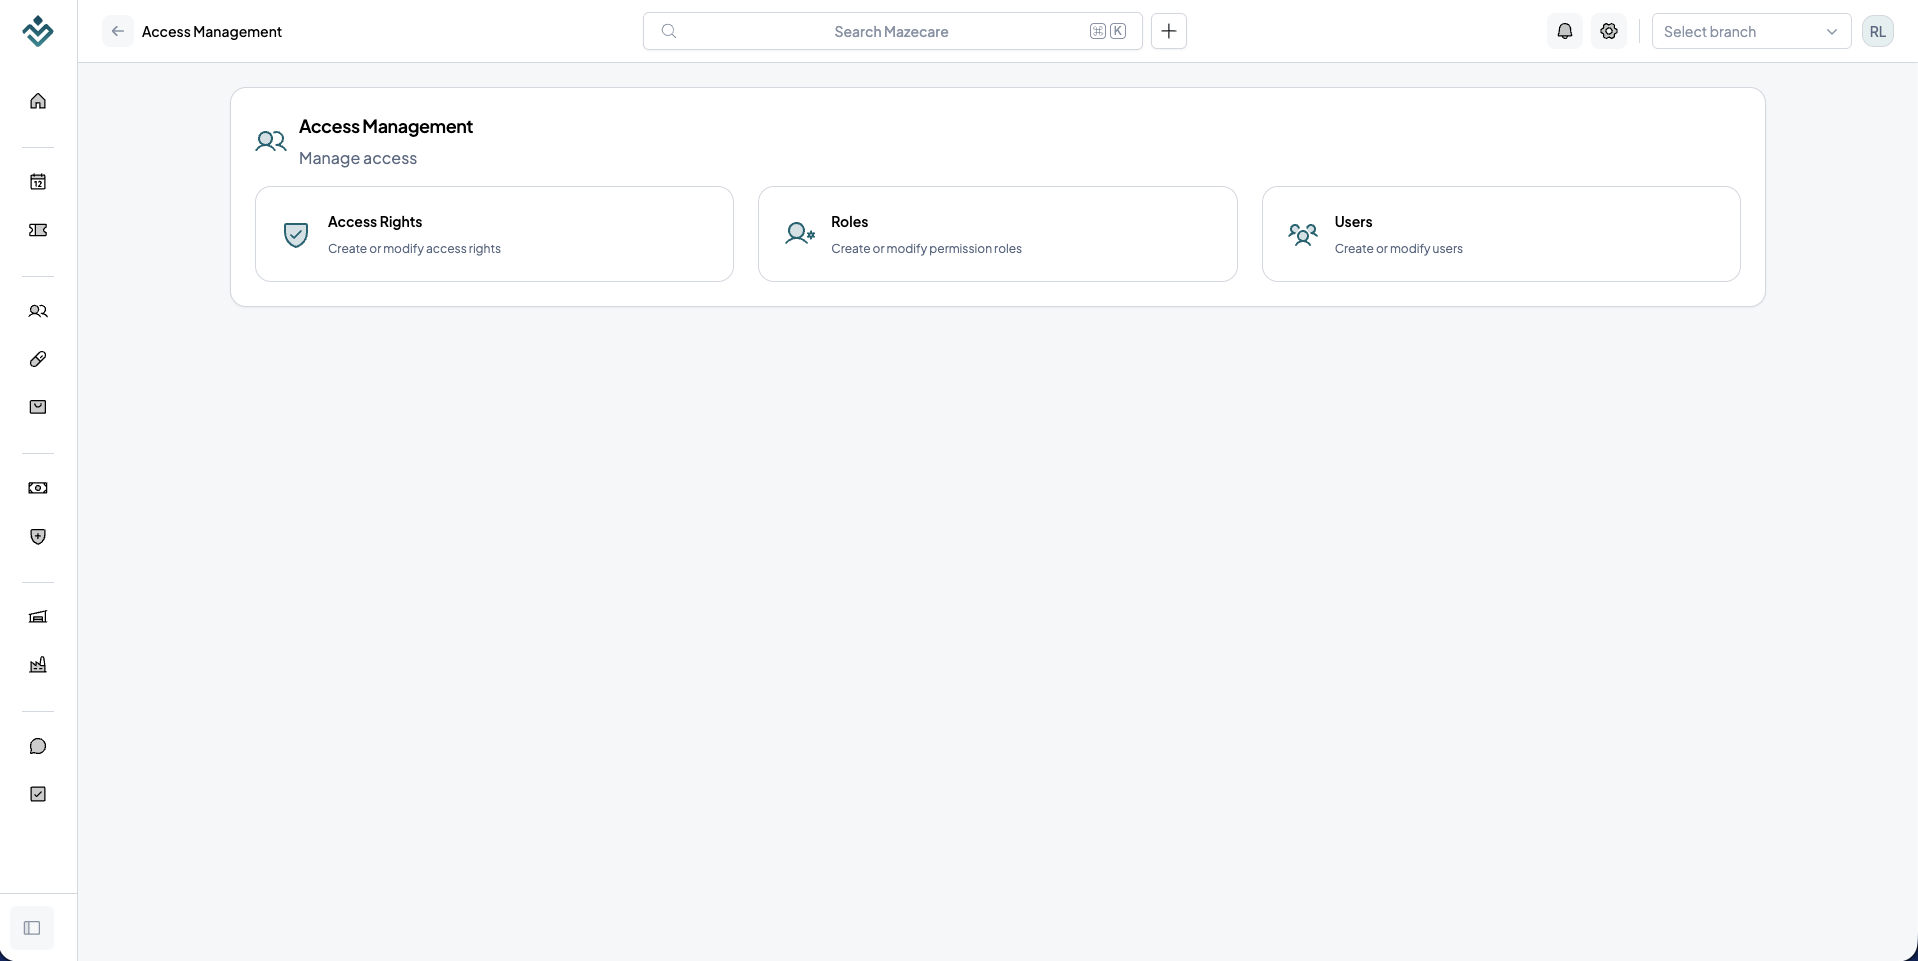Open the settings gear
This screenshot has width=1918, height=961.
coord(1609,31)
